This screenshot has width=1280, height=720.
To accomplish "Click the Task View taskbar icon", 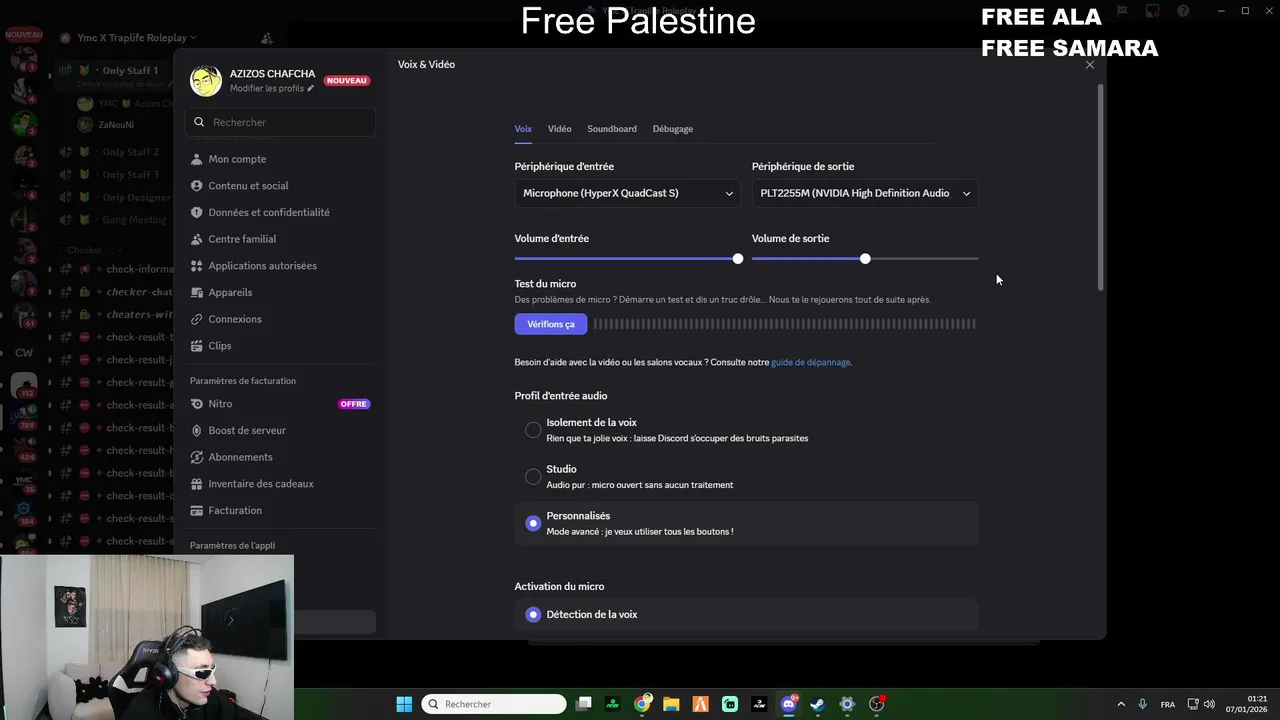I will pos(584,704).
